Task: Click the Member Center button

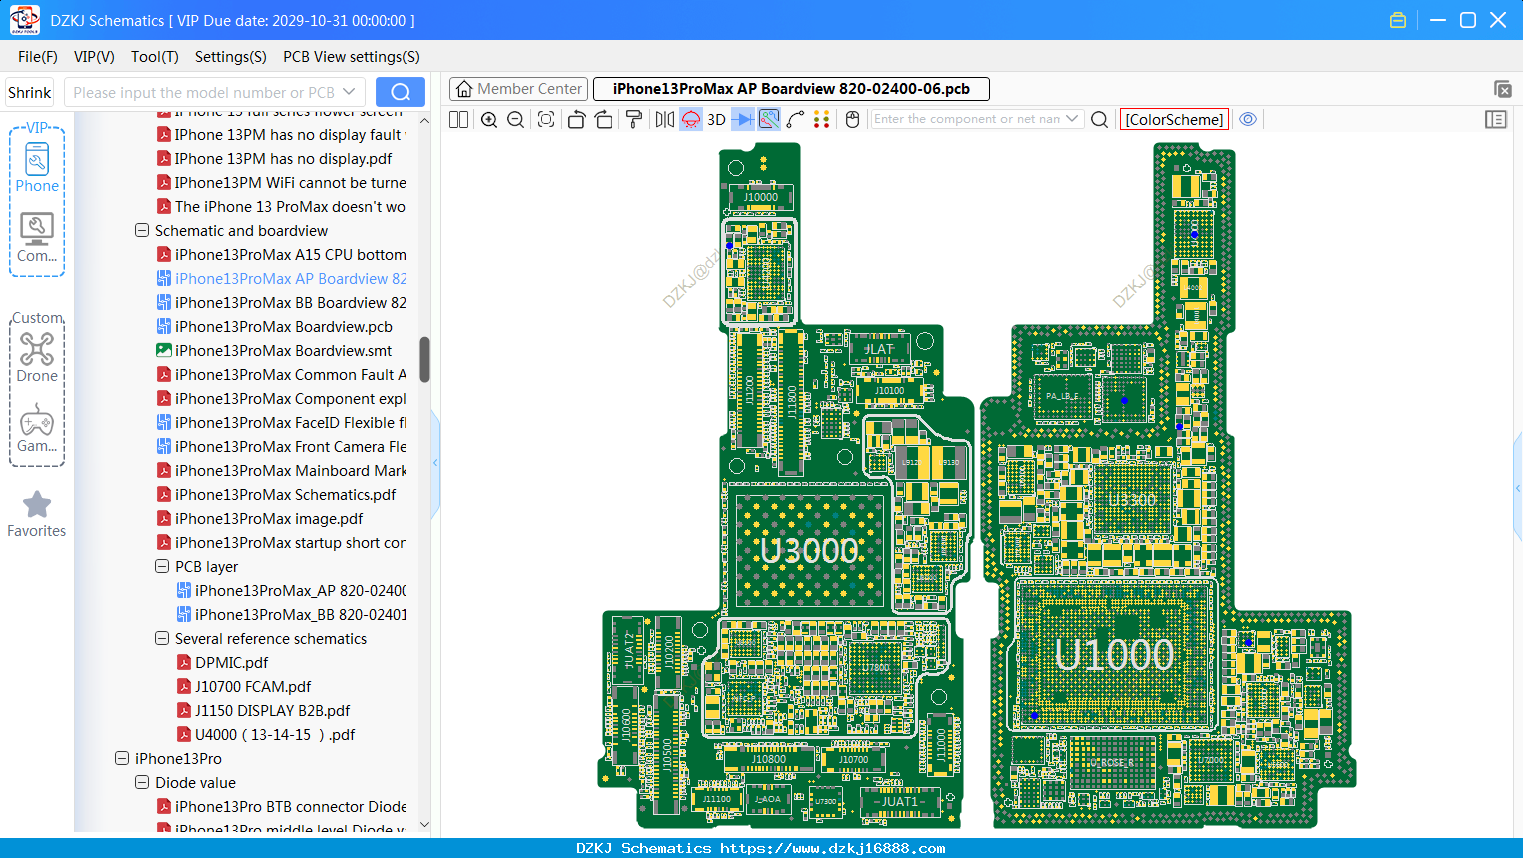Action: coord(518,89)
